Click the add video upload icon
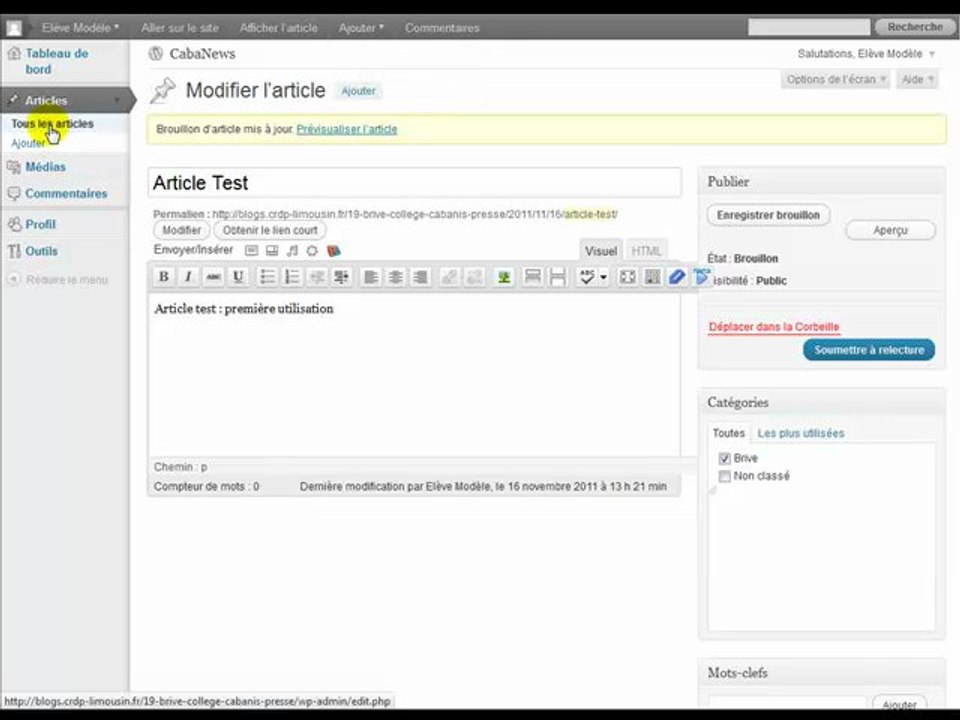Viewport: 960px width, 720px height. [x=272, y=250]
